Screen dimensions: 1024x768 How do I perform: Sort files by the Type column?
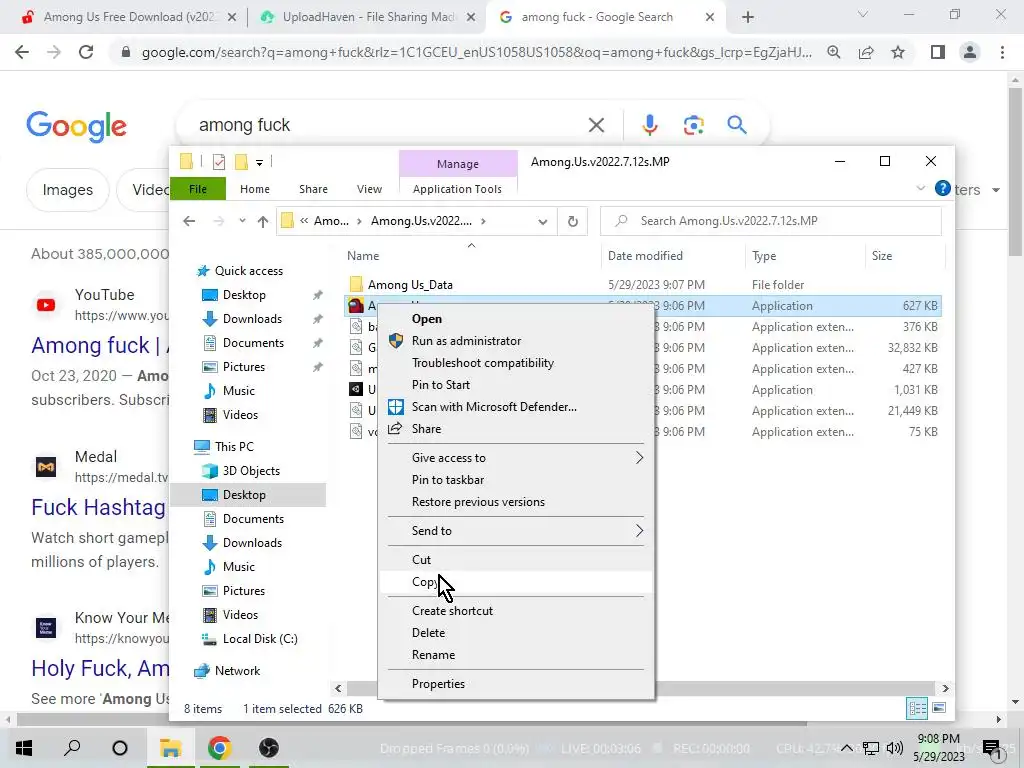[805, 256]
